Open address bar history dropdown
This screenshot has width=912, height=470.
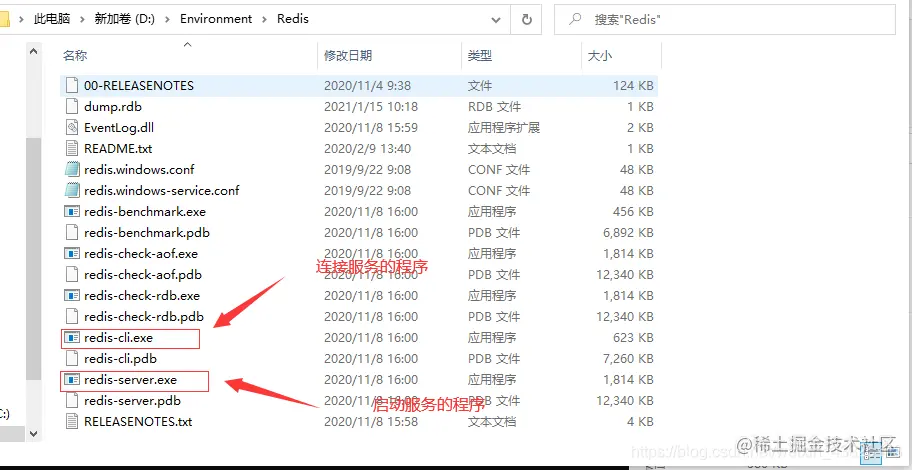[496, 20]
